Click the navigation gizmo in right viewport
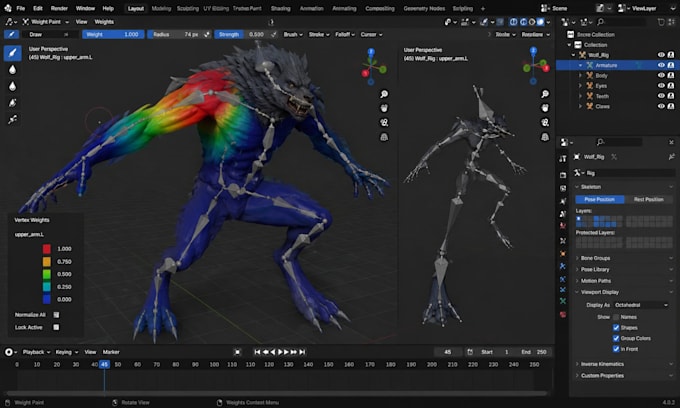This screenshot has width=680, height=408. [535, 66]
